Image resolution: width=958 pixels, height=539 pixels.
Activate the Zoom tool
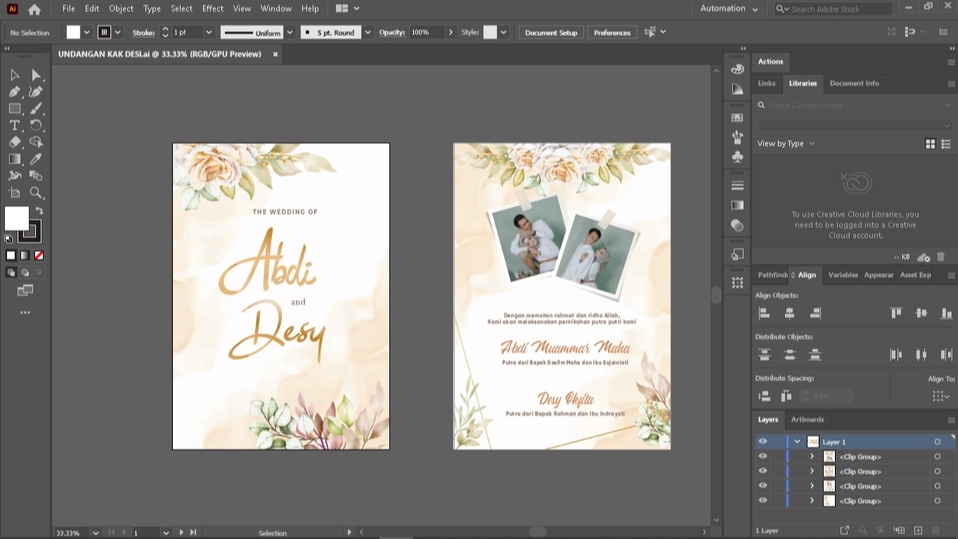[x=36, y=192]
